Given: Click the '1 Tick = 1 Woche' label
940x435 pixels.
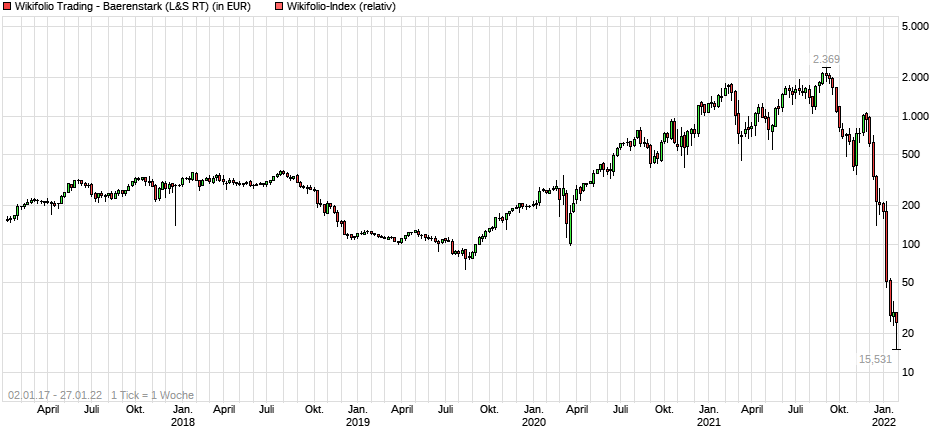Looking at the screenshot, I should click(x=152, y=395).
